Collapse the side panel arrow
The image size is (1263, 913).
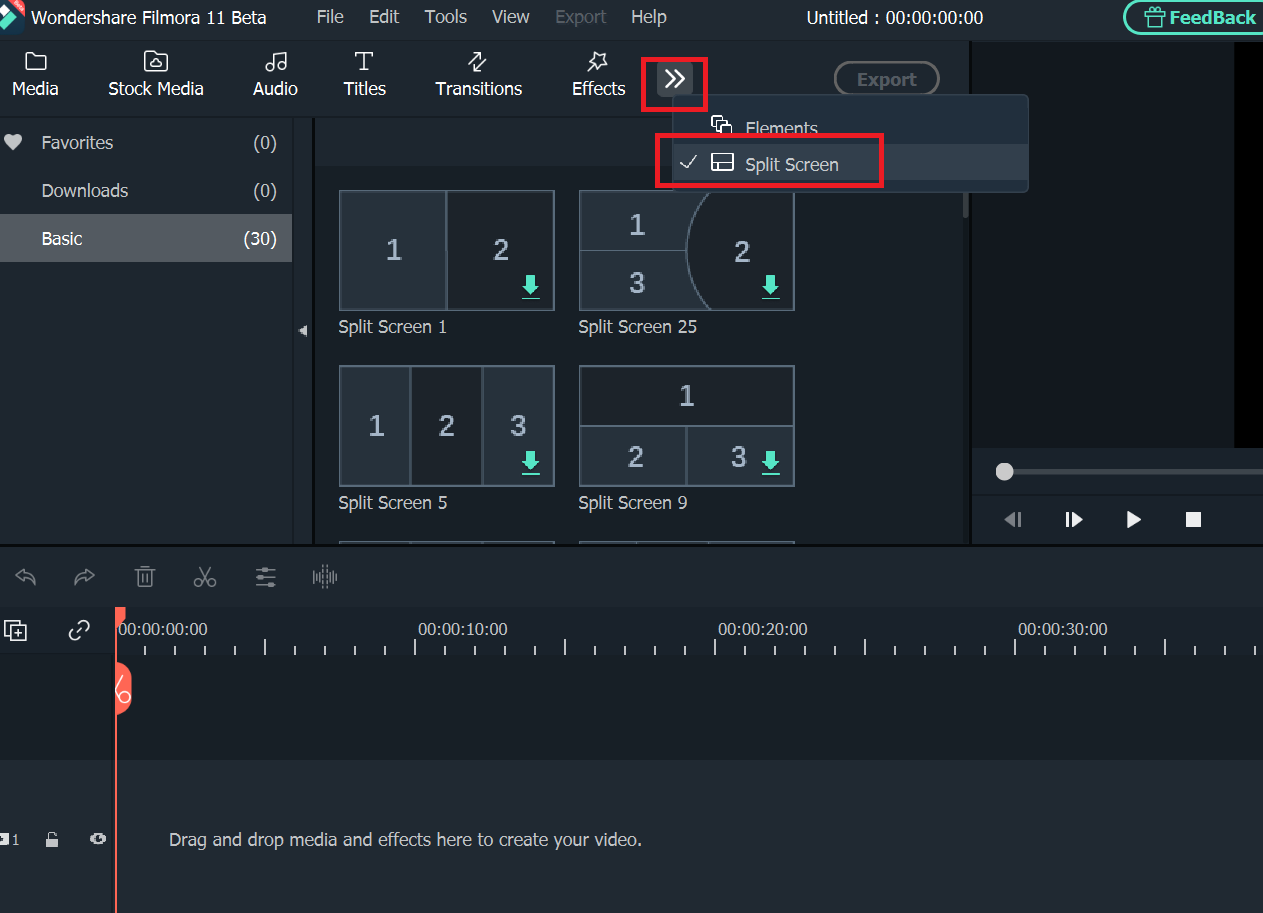303,331
